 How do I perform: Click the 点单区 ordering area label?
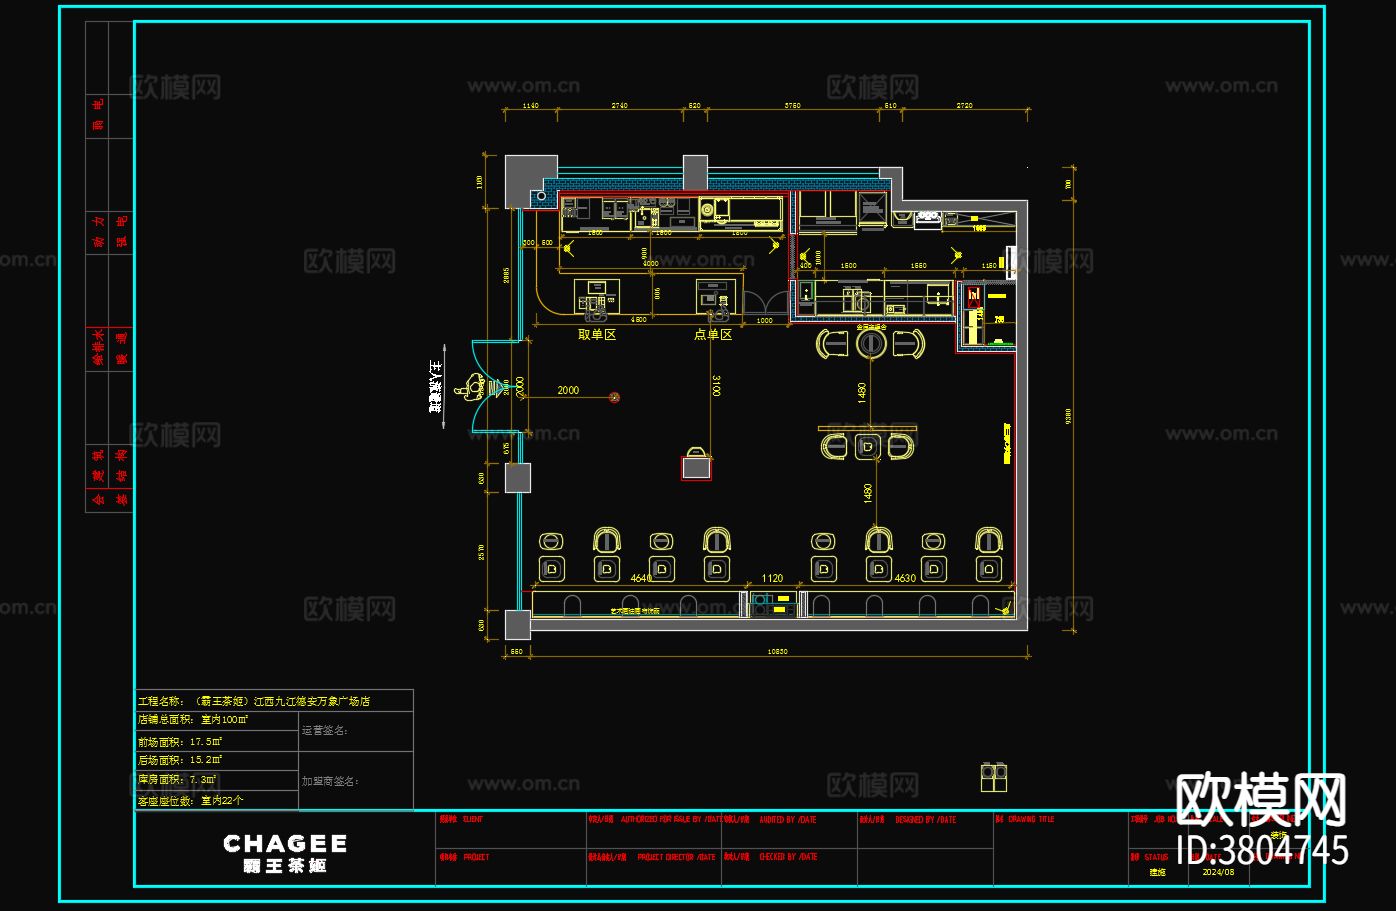pos(713,334)
